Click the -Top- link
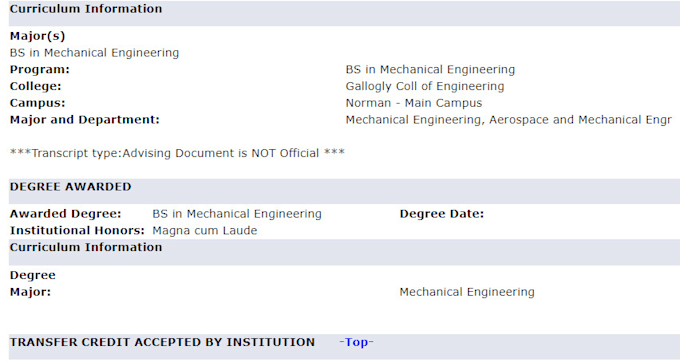 coord(356,342)
